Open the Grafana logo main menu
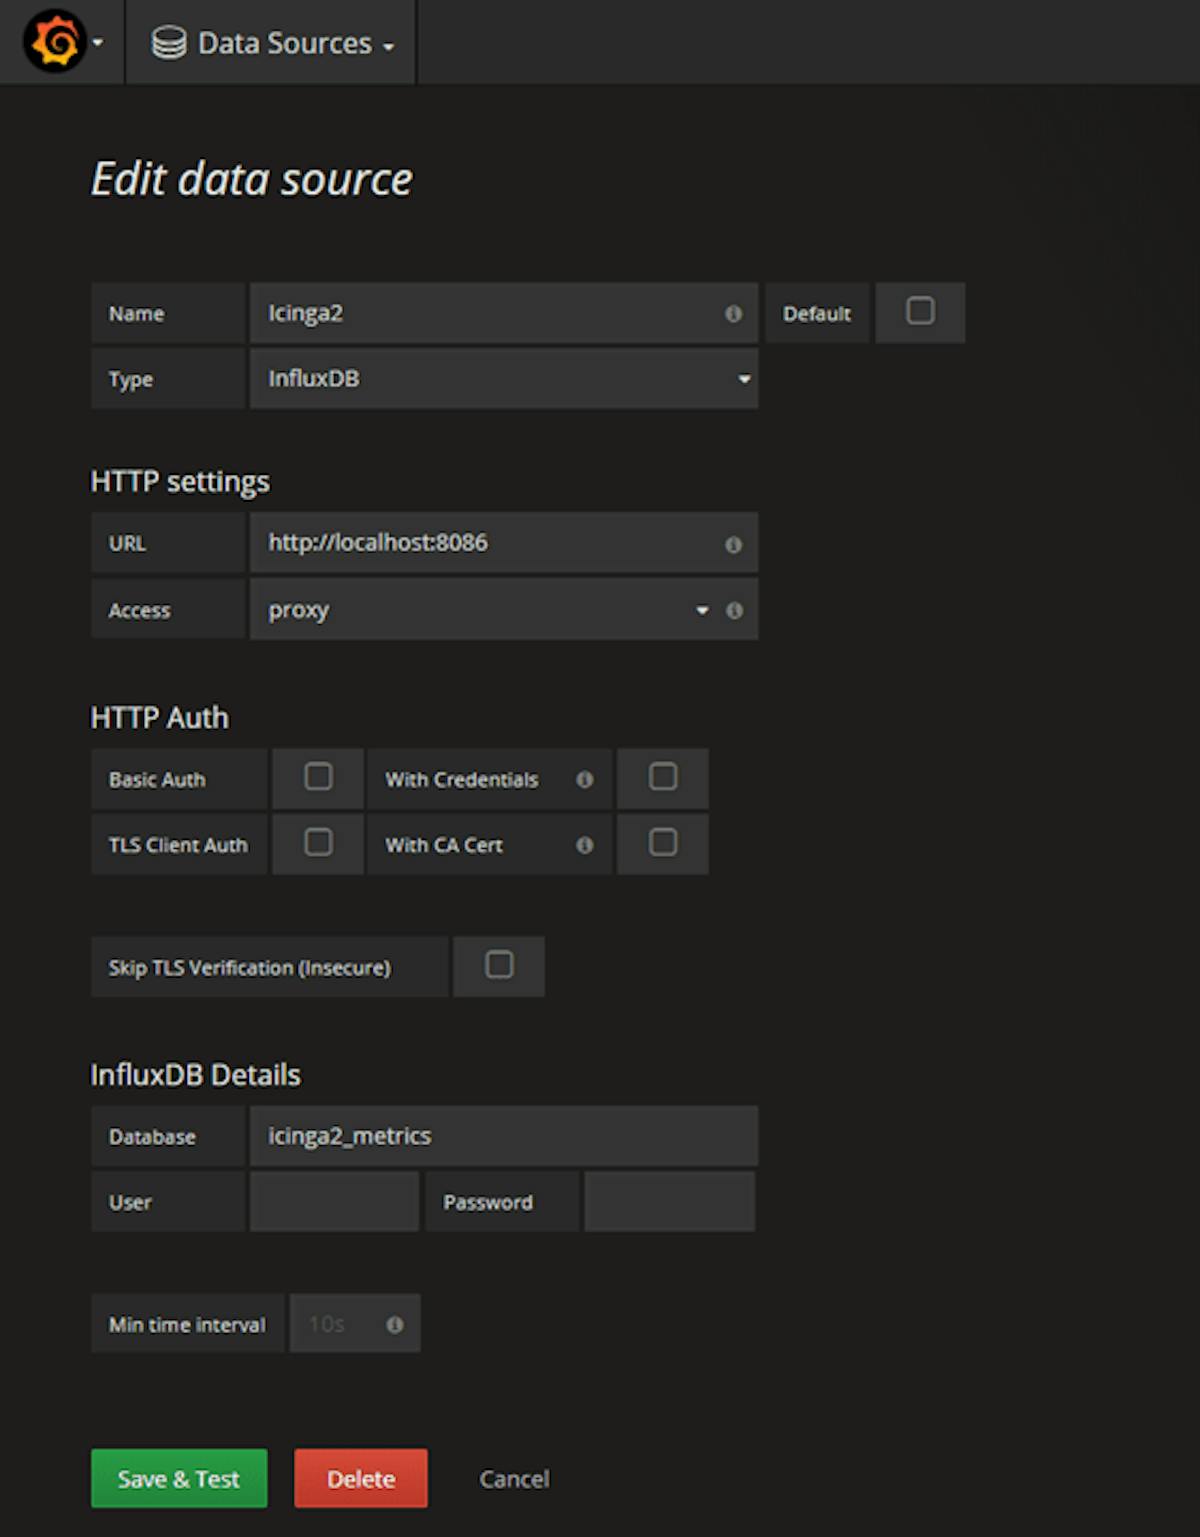 tap(62, 42)
